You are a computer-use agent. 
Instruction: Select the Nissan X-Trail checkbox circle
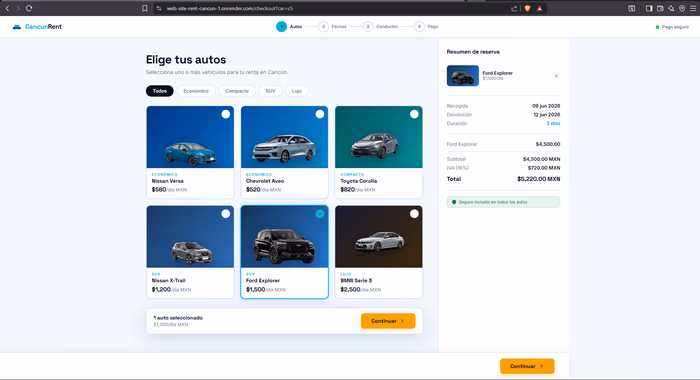pos(225,213)
